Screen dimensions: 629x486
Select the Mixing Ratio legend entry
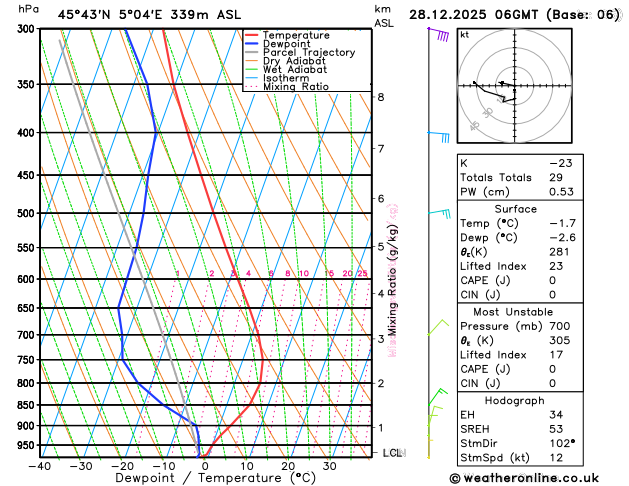(x=287, y=87)
